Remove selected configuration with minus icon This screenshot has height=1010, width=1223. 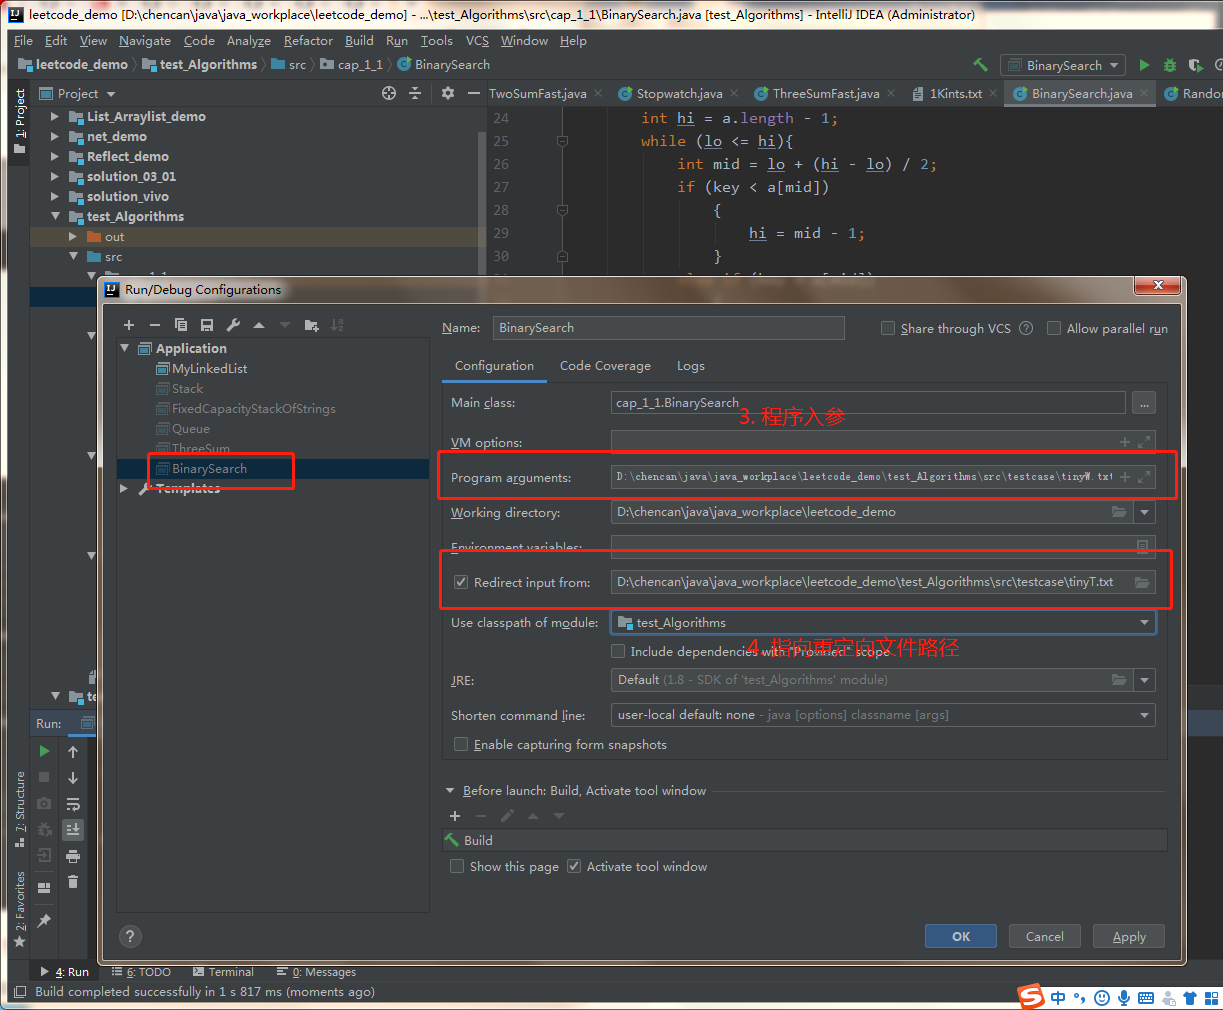click(x=155, y=325)
